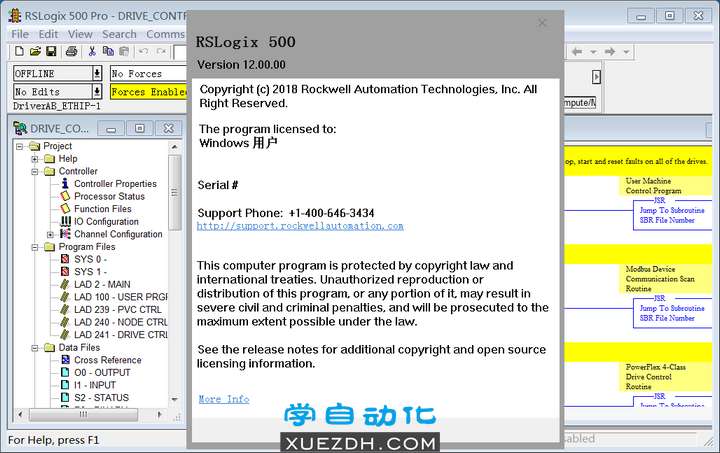Collapse the Program Files folder node
This screenshot has width=720, height=453.
[x=35, y=247]
